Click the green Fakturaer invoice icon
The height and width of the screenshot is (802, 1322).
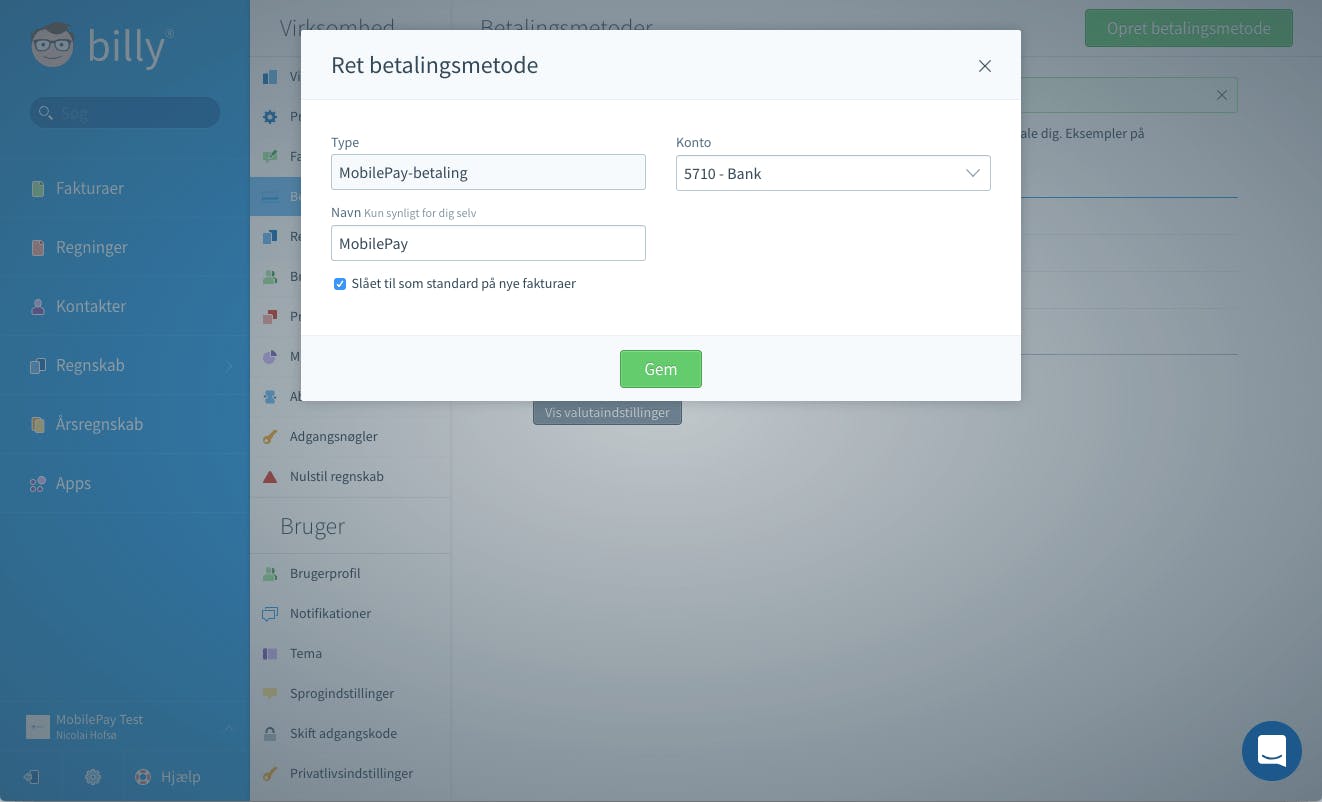coord(38,188)
